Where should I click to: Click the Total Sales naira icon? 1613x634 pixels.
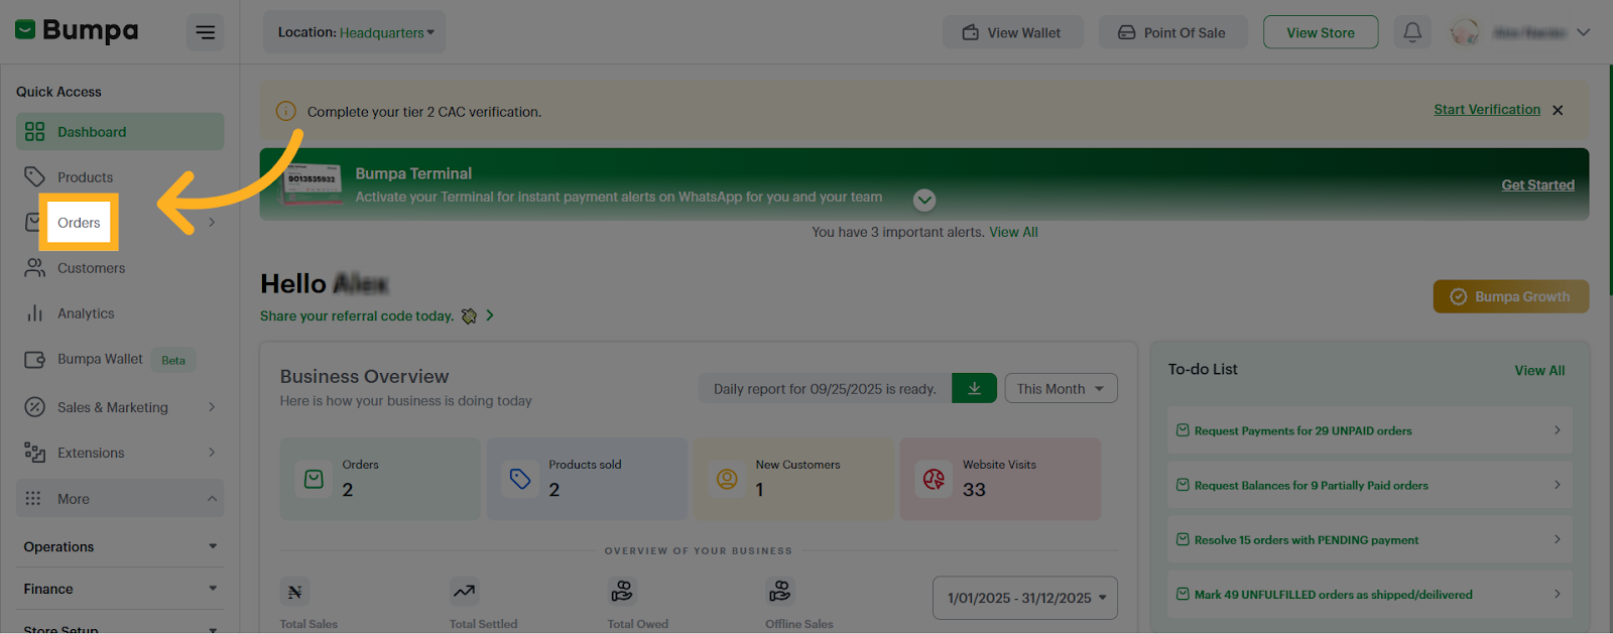tap(295, 591)
